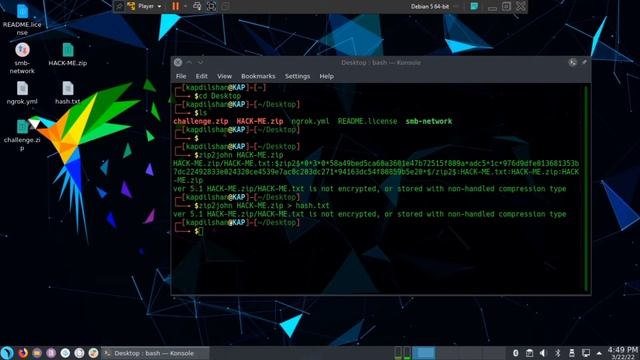640x360 pixels.
Task: Toggle keep Konsole window on all desktops pin
Action: click(x=584, y=62)
